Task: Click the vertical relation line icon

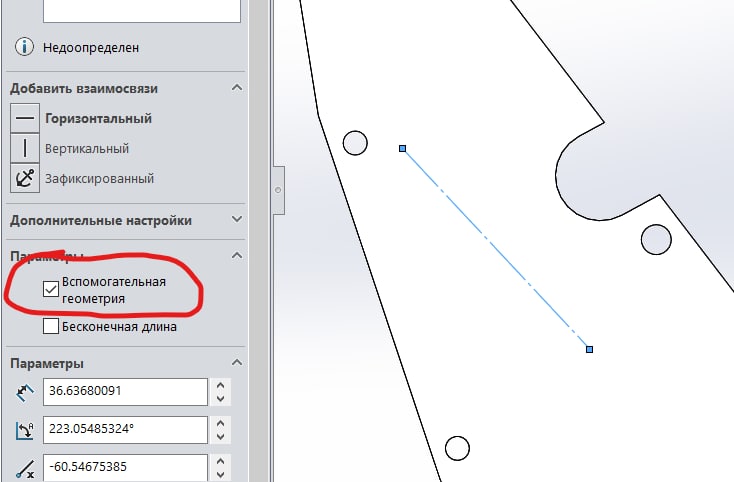Action: pos(25,148)
